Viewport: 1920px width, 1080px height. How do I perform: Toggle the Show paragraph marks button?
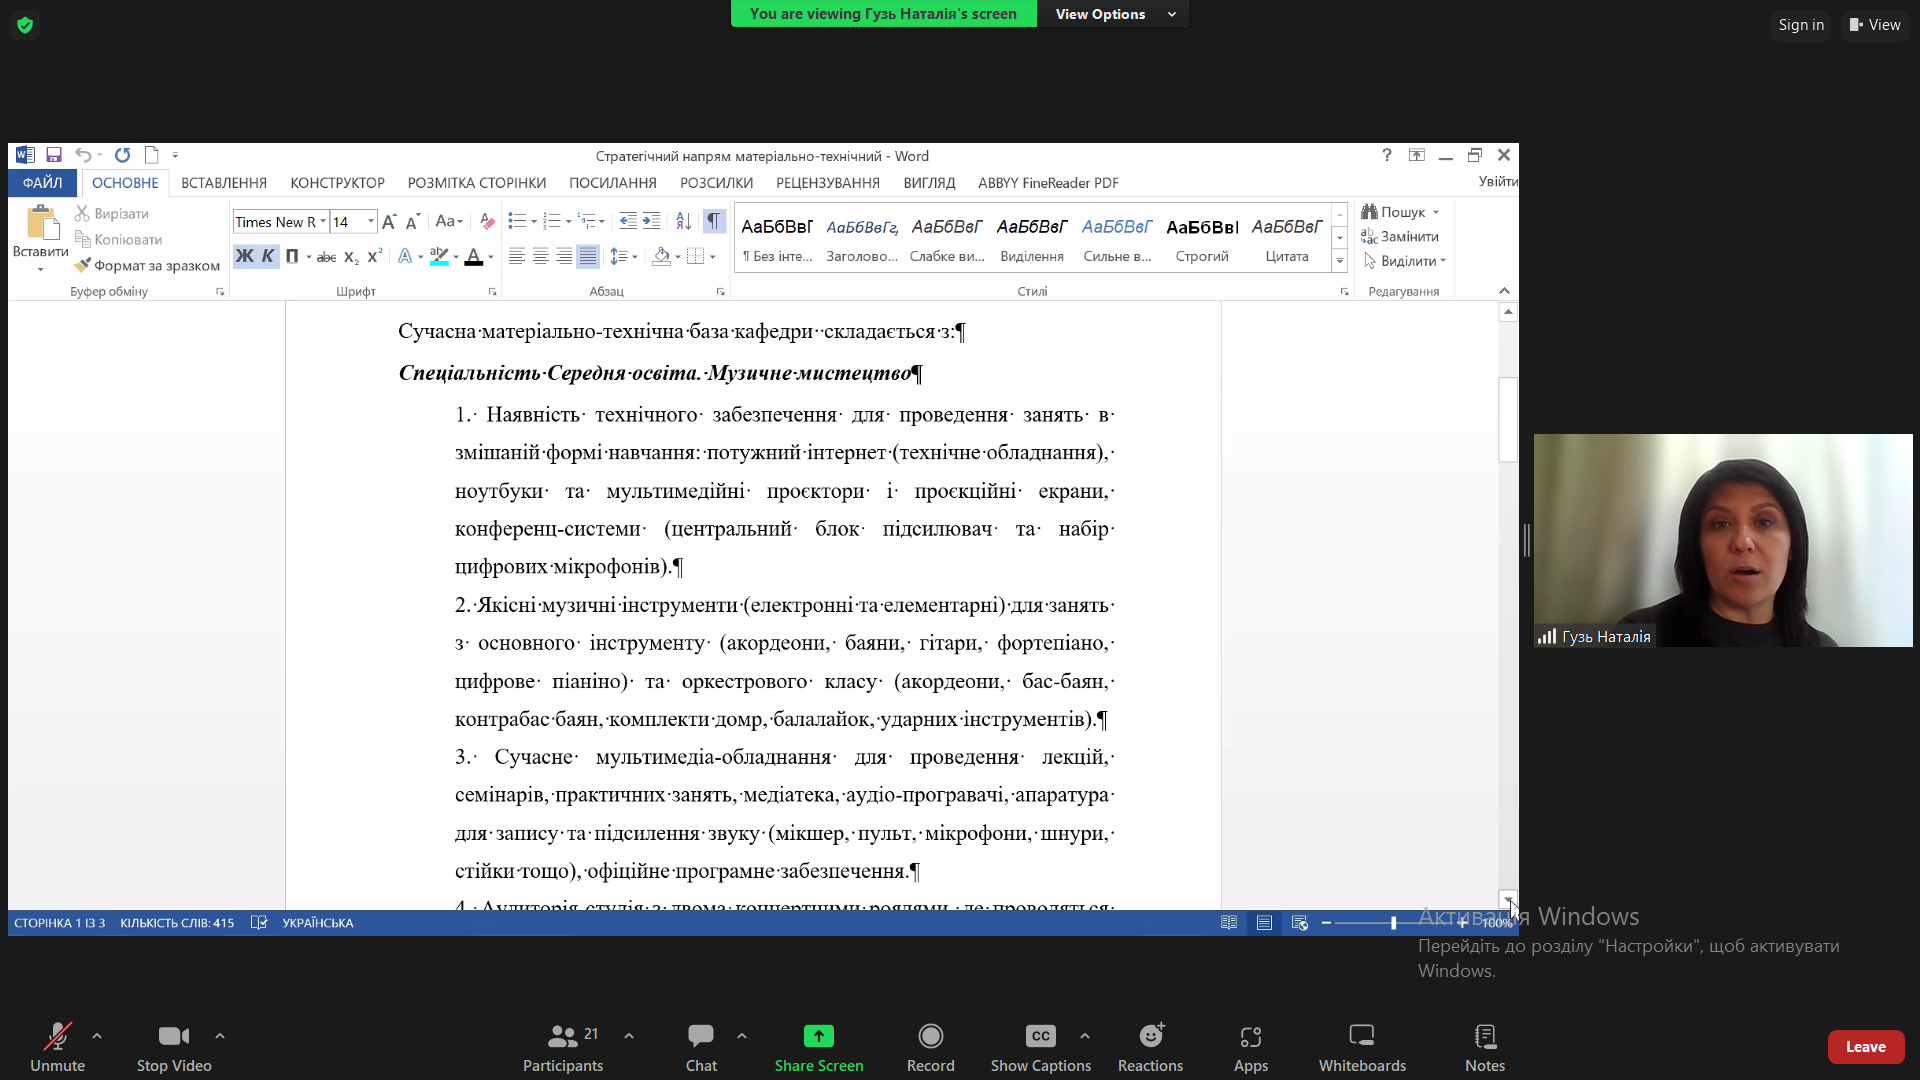(x=713, y=221)
